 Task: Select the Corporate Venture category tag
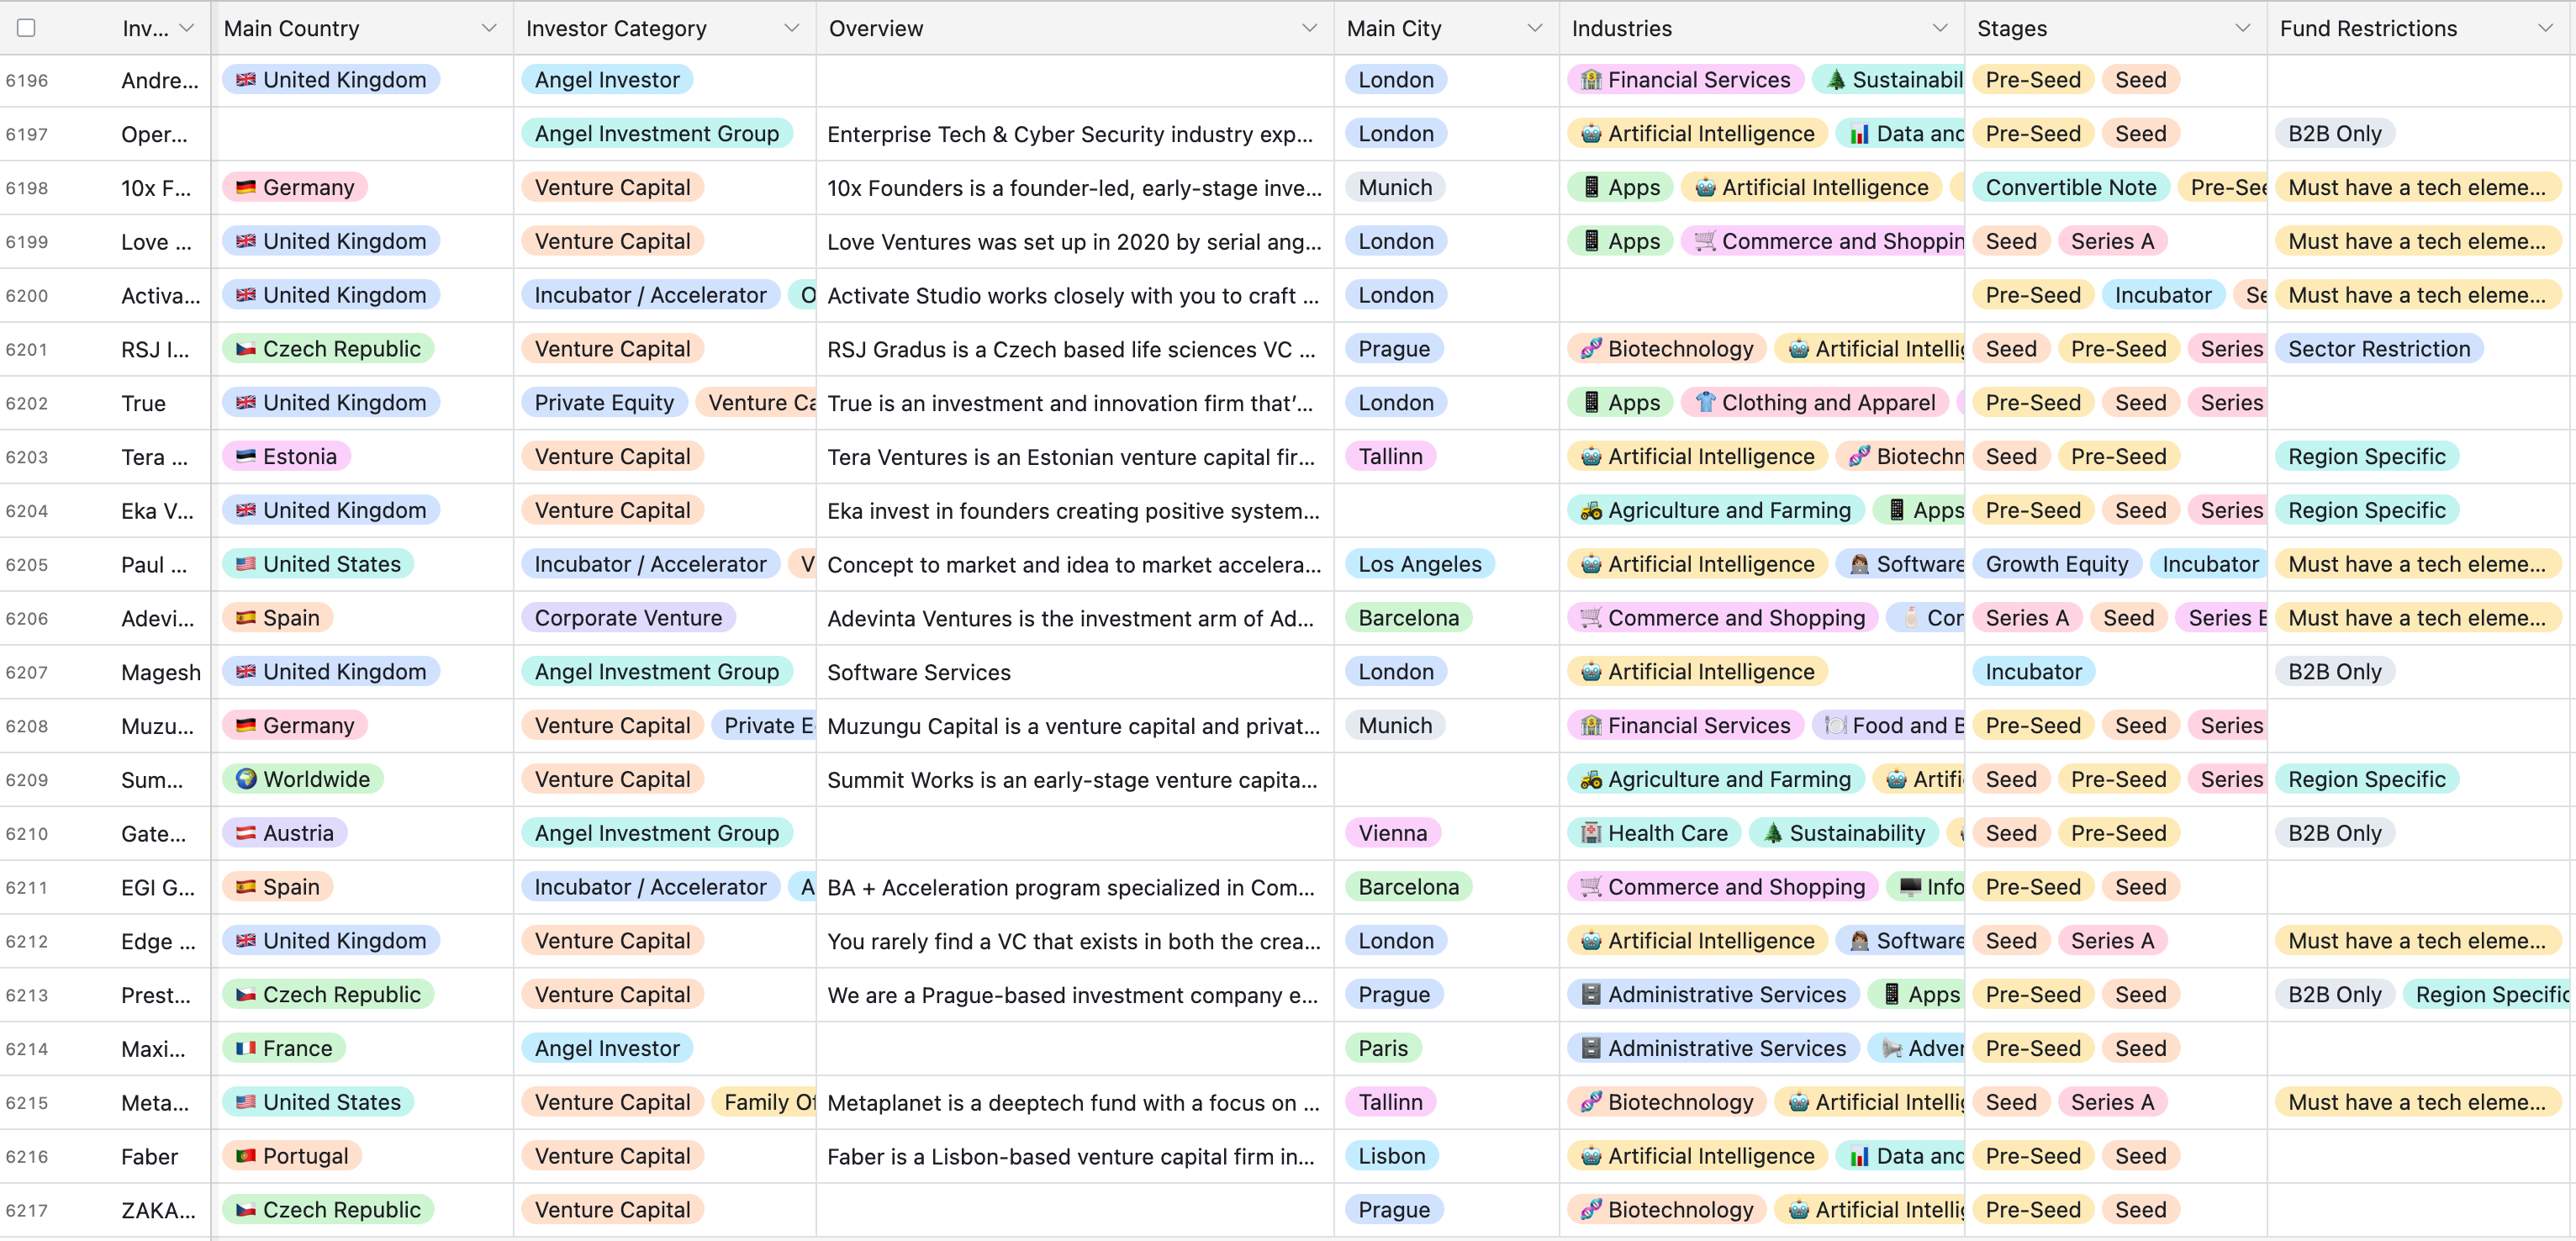[628, 618]
